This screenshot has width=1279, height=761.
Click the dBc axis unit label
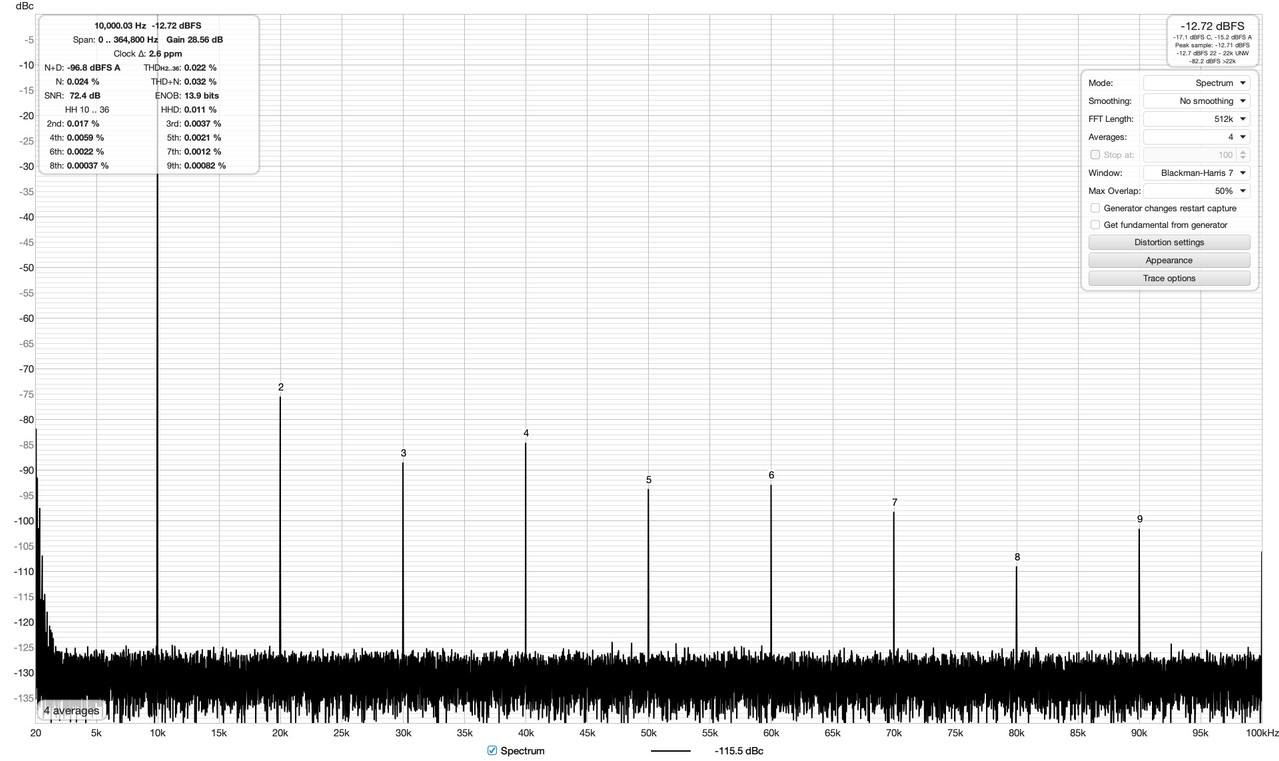pyautogui.click(x=24, y=7)
